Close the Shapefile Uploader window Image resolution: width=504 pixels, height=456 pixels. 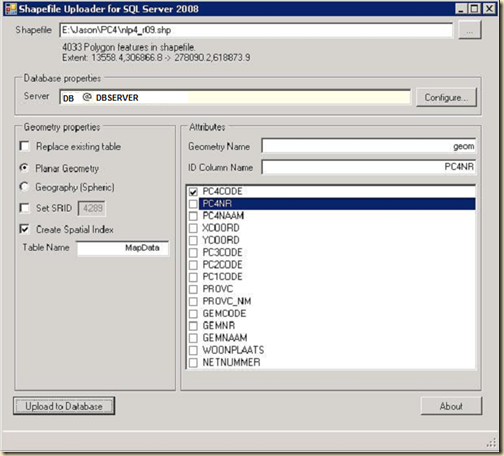pyautogui.click(x=489, y=9)
